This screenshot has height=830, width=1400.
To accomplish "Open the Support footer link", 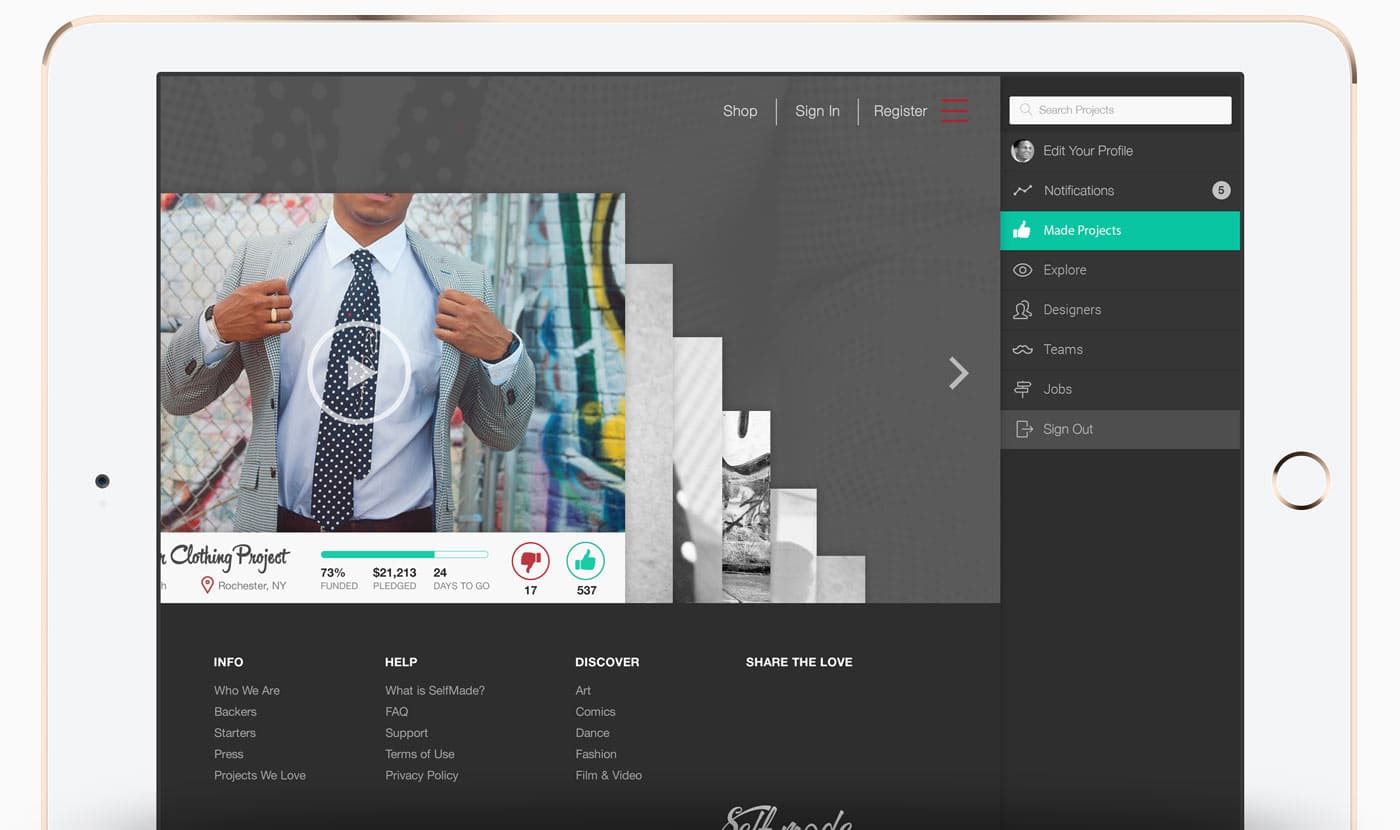I will (x=407, y=733).
